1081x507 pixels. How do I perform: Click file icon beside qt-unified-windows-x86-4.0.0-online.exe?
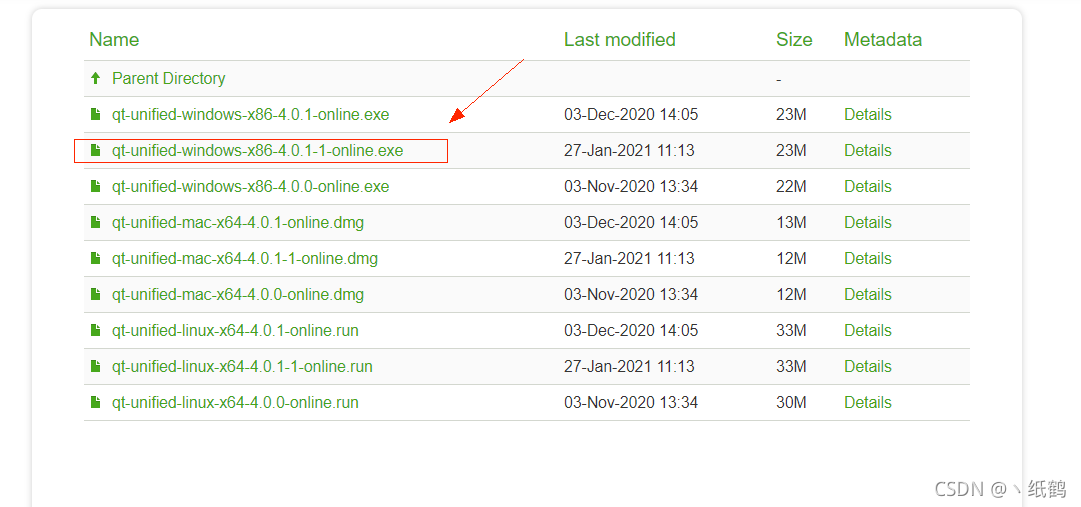pyautogui.click(x=96, y=186)
